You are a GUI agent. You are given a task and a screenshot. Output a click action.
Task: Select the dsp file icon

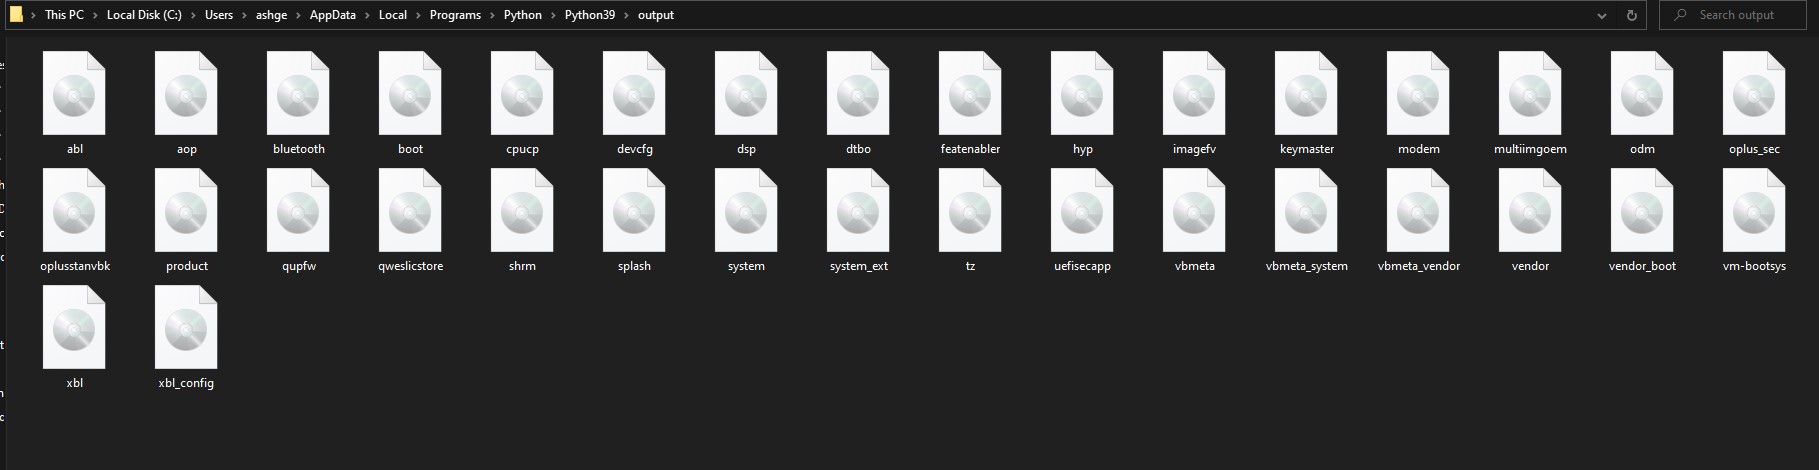click(x=746, y=94)
